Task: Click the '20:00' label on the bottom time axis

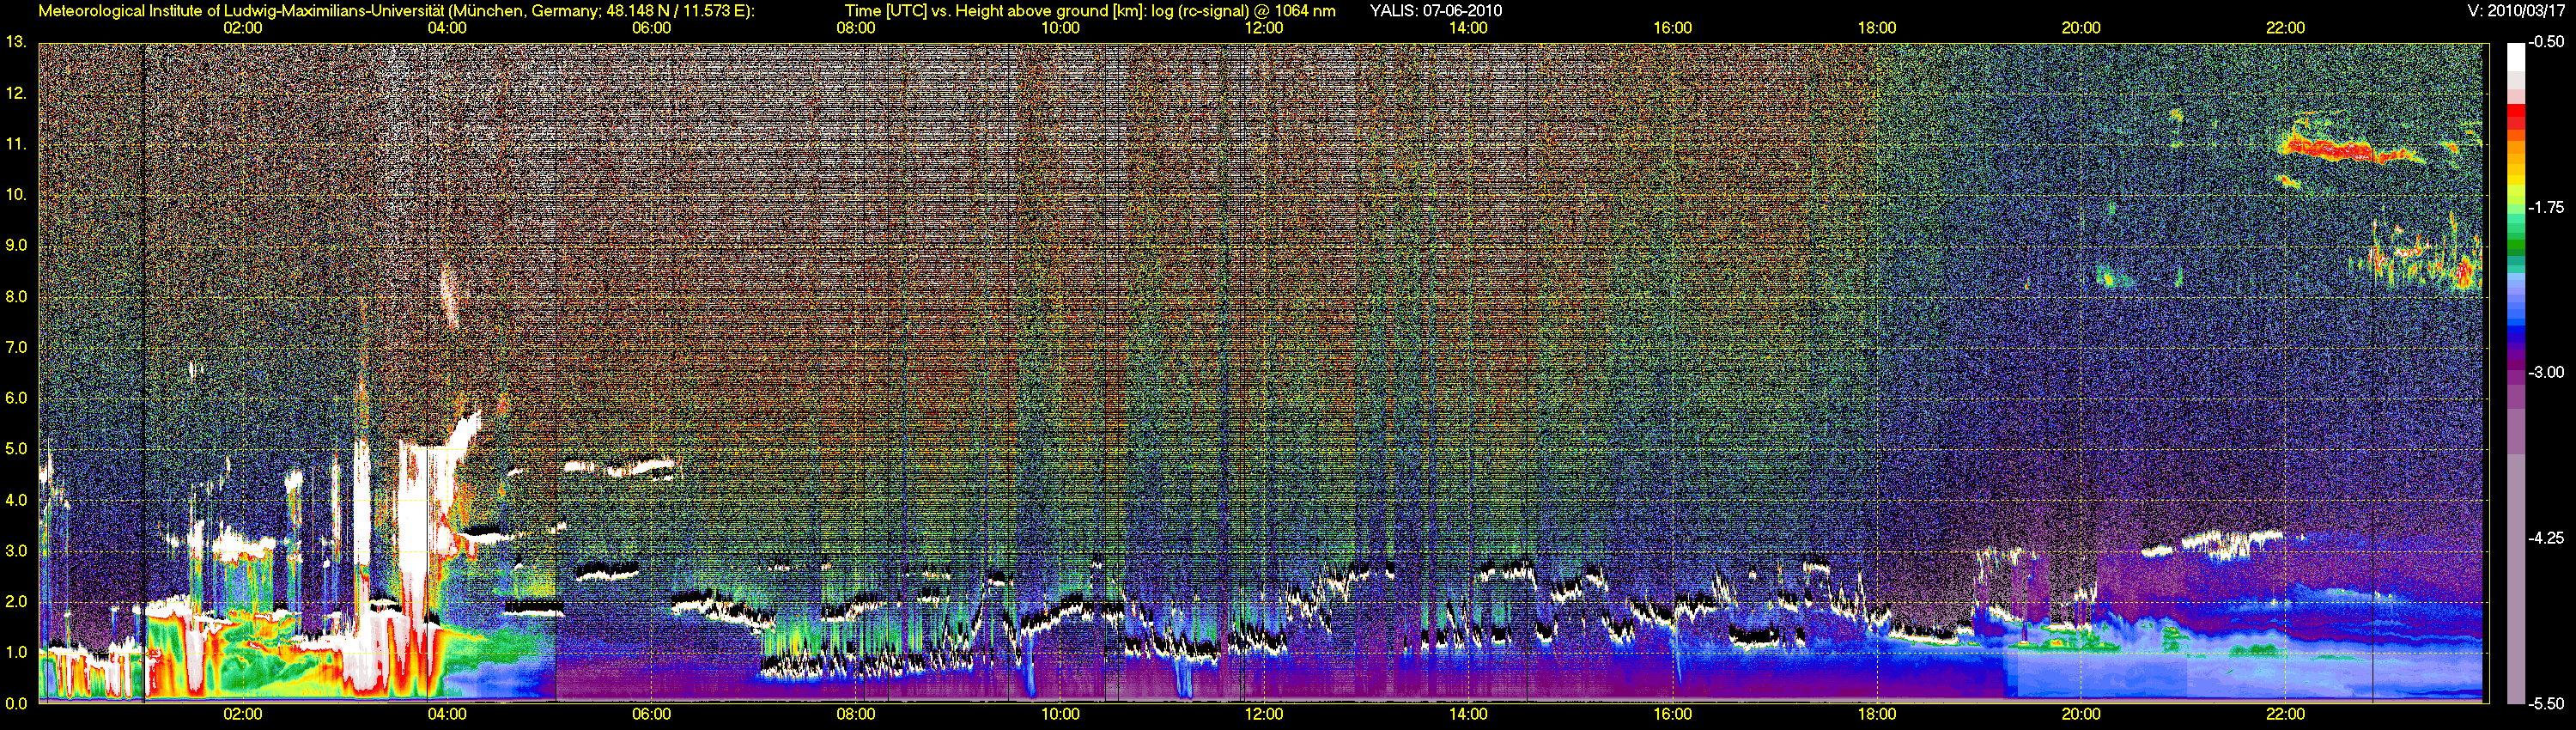Action: (x=2081, y=714)
